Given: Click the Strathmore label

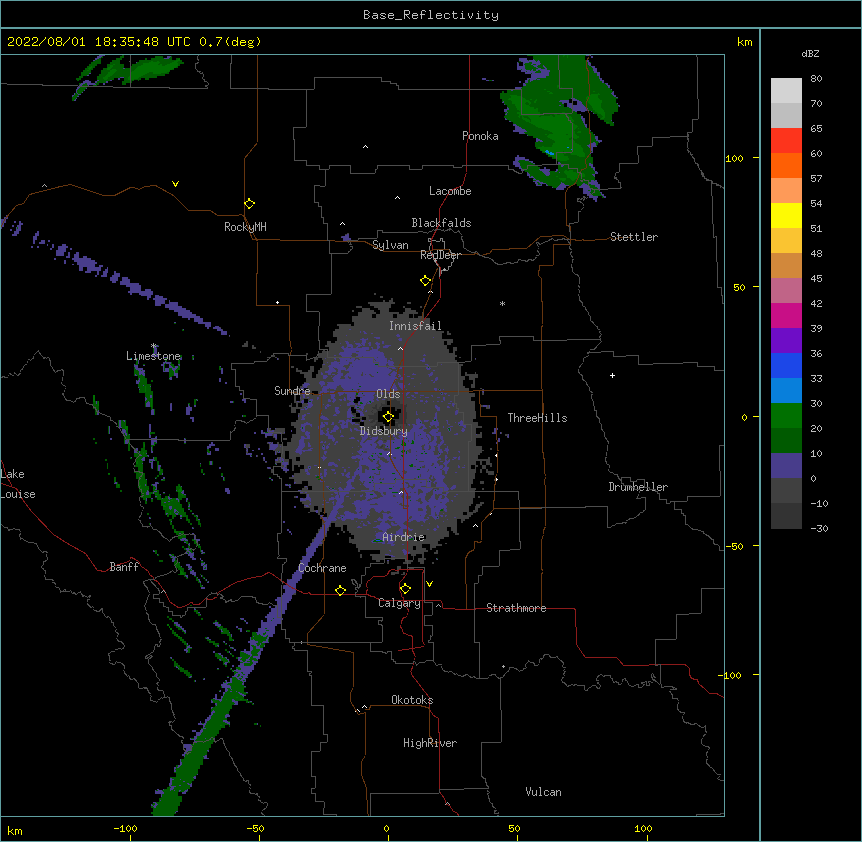Looking at the screenshot, I should [516, 608].
